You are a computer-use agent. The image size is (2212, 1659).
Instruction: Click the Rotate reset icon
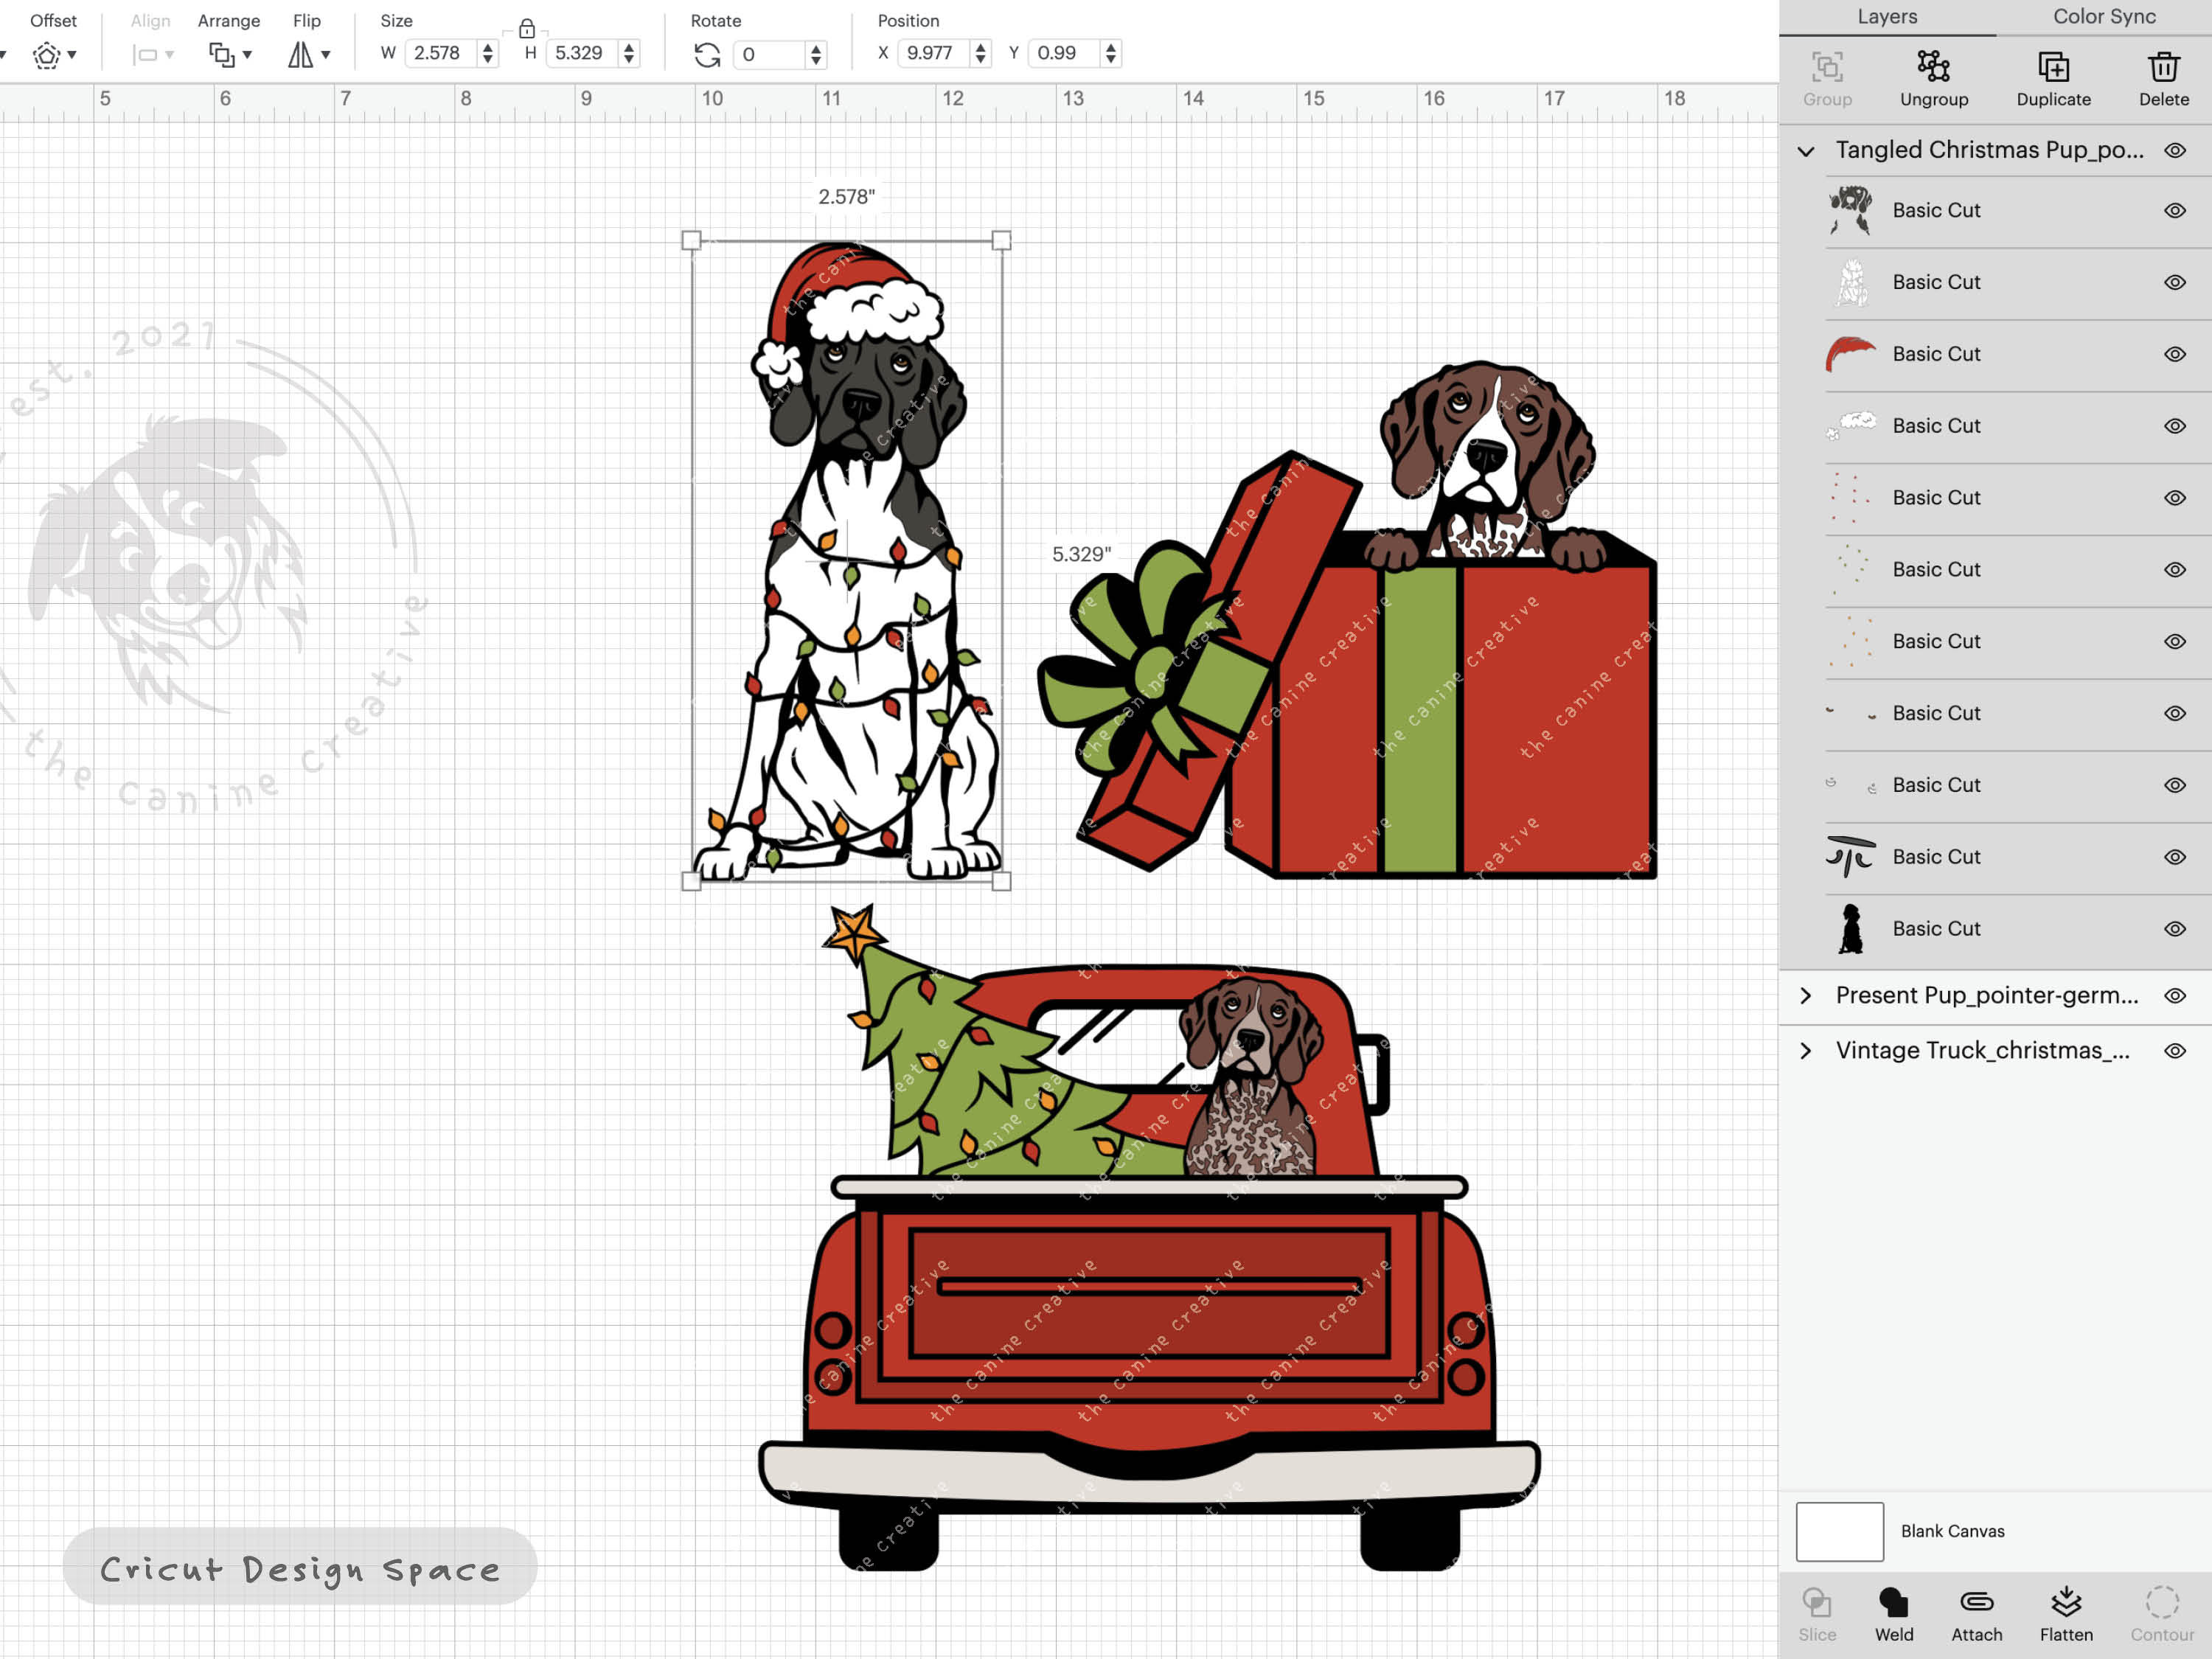tap(707, 55)
